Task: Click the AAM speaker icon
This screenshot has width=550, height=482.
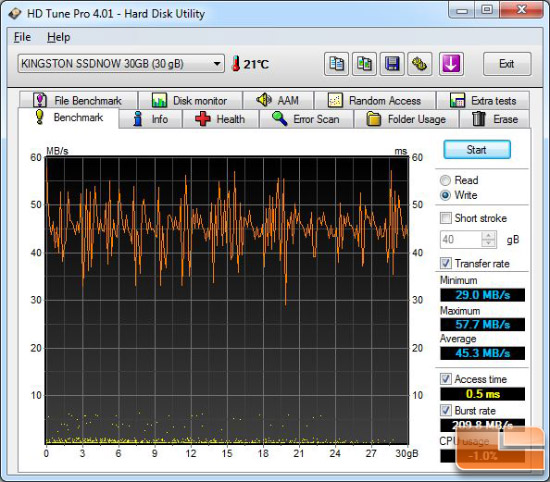Action: [264, 100]
